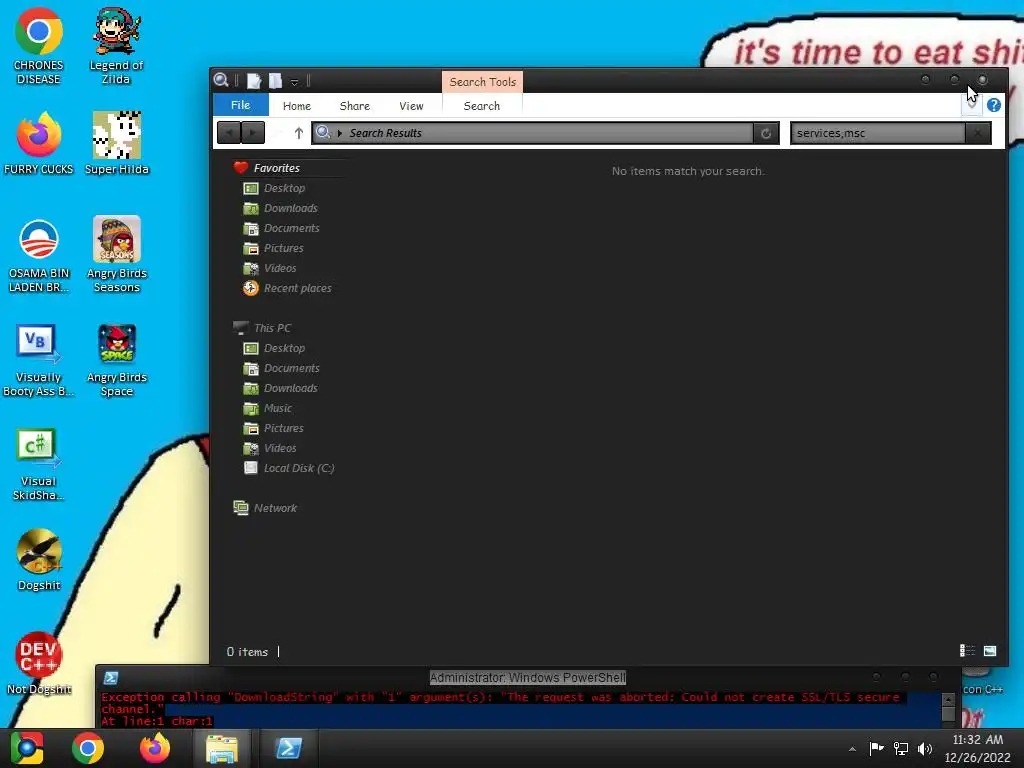1024x768 pixels.
Task: Open Firefox from the taskbar
Action: [155, 748]
